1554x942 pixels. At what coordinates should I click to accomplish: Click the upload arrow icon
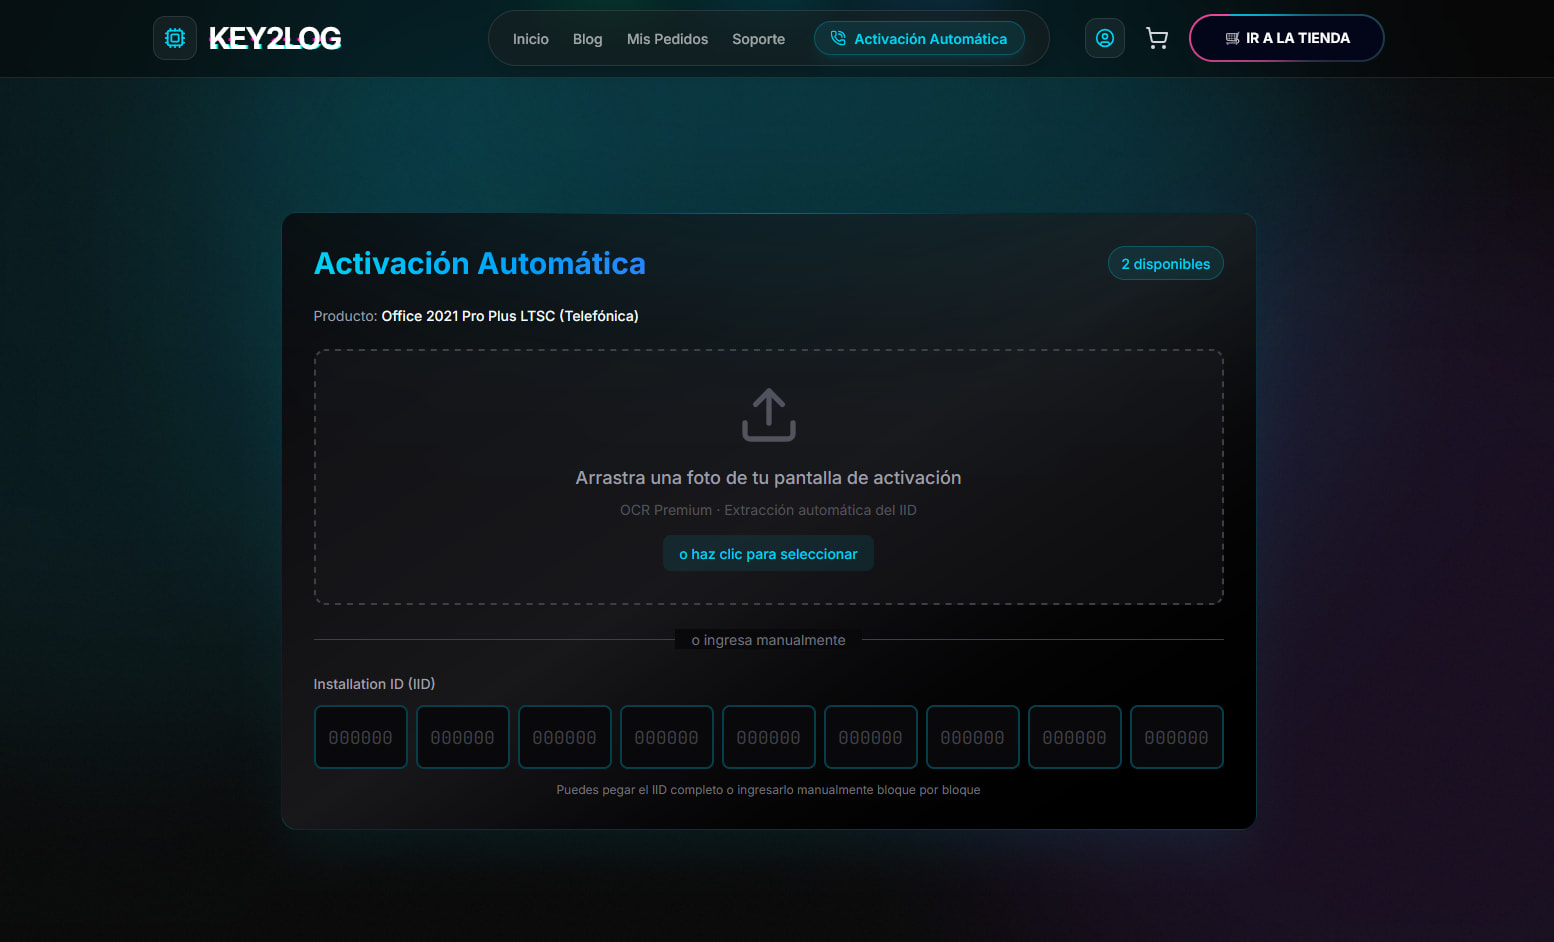769,415
